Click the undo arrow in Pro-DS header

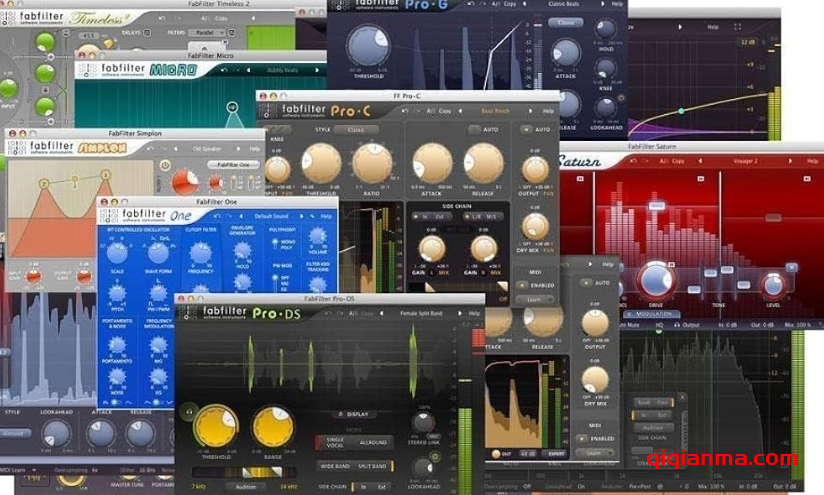pos(327,313)
